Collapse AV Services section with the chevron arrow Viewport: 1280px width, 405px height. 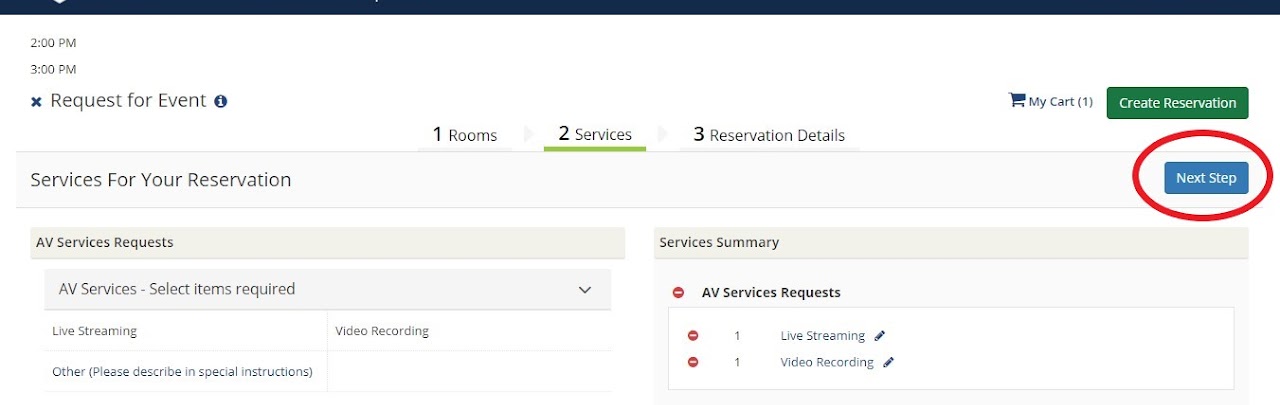585,290
